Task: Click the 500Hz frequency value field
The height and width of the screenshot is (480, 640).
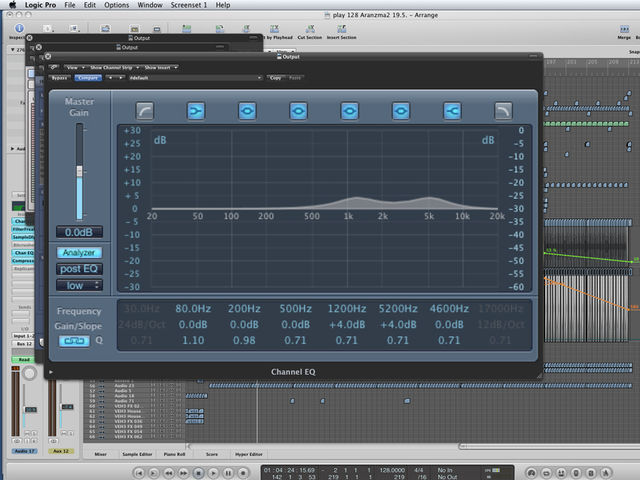Action: 296,309
